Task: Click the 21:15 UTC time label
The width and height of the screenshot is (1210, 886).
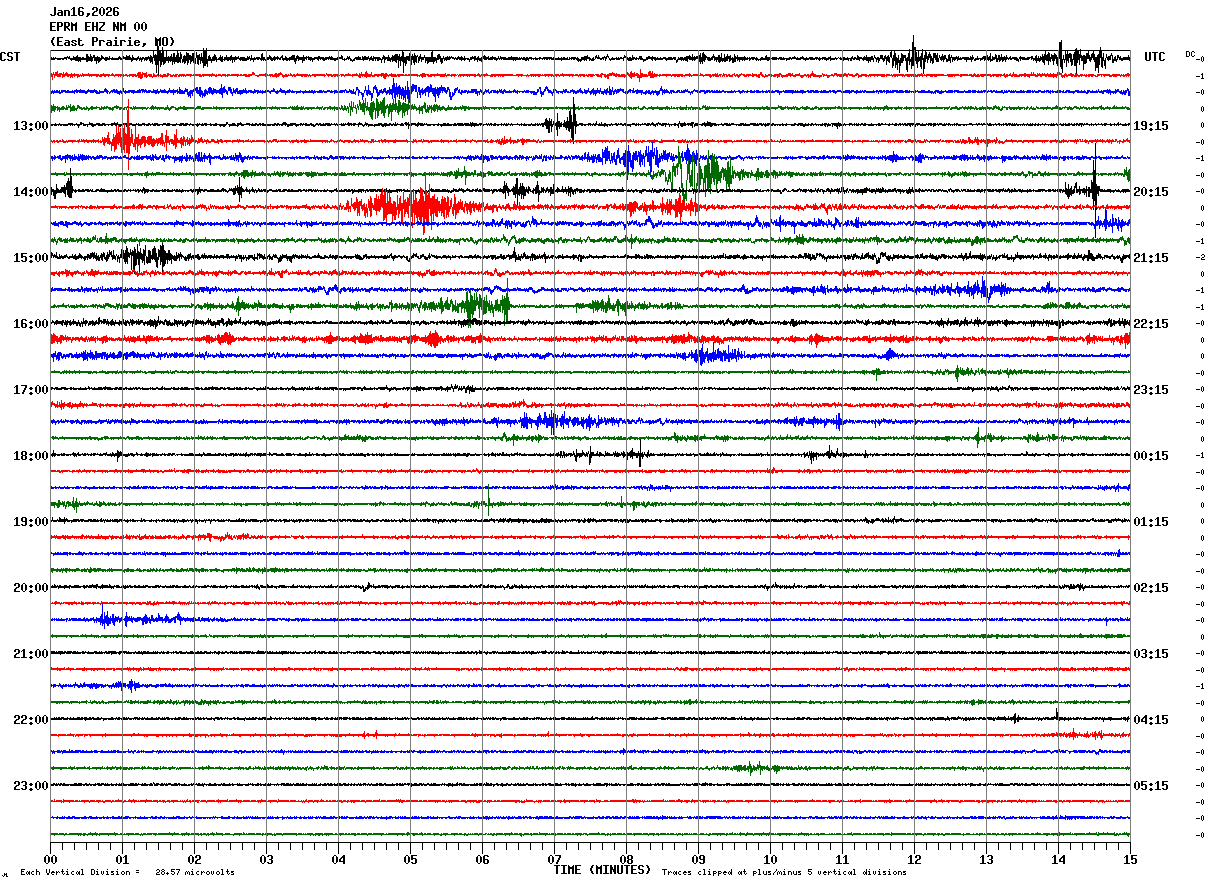Action: click(x=1150, y=258)
